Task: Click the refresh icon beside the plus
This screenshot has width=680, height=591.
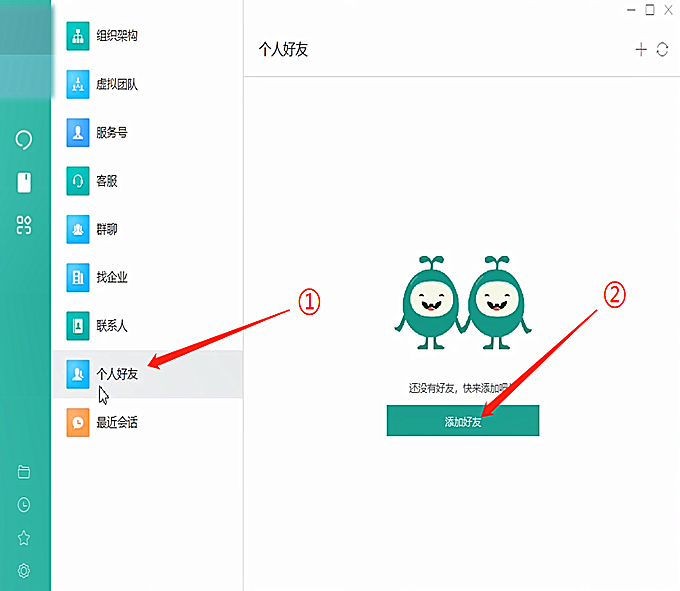Action: pos(662,49)
